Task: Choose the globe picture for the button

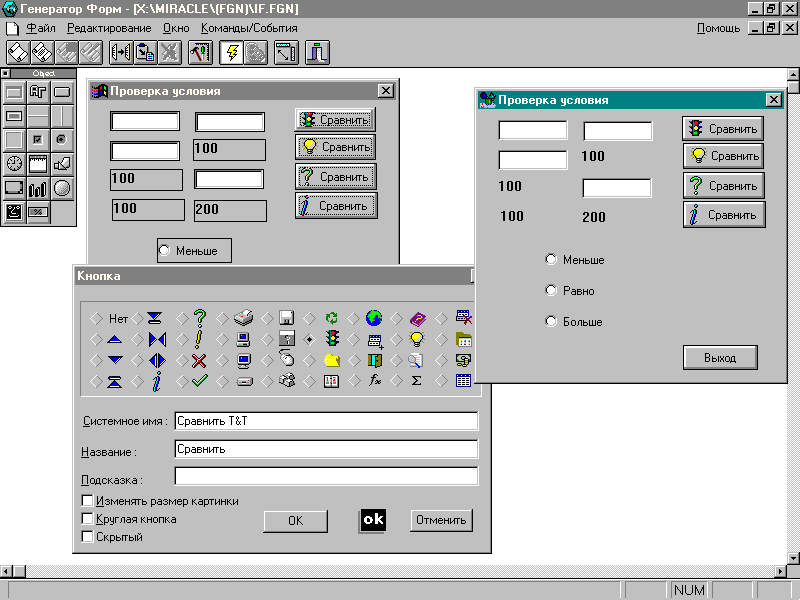Action: [374, 319]
